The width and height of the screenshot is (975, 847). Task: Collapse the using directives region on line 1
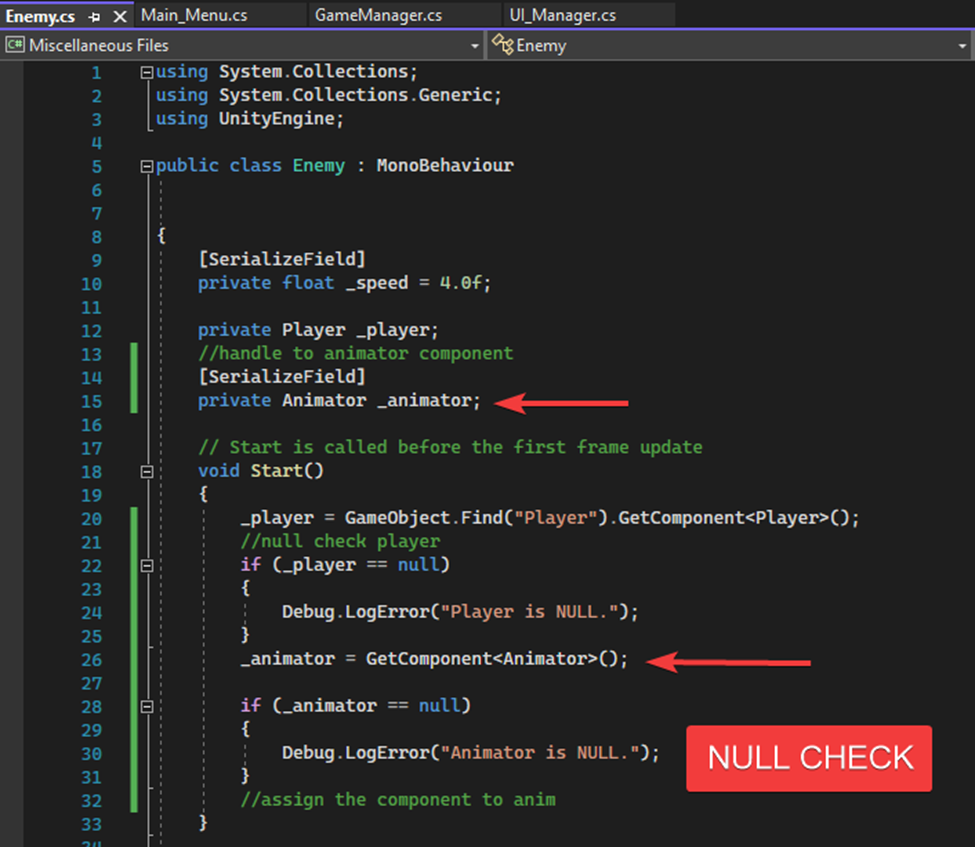(x=146, y=71)
